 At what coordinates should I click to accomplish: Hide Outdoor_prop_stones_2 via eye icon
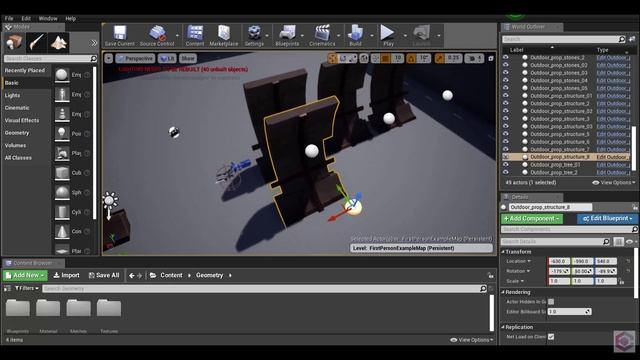506,58
